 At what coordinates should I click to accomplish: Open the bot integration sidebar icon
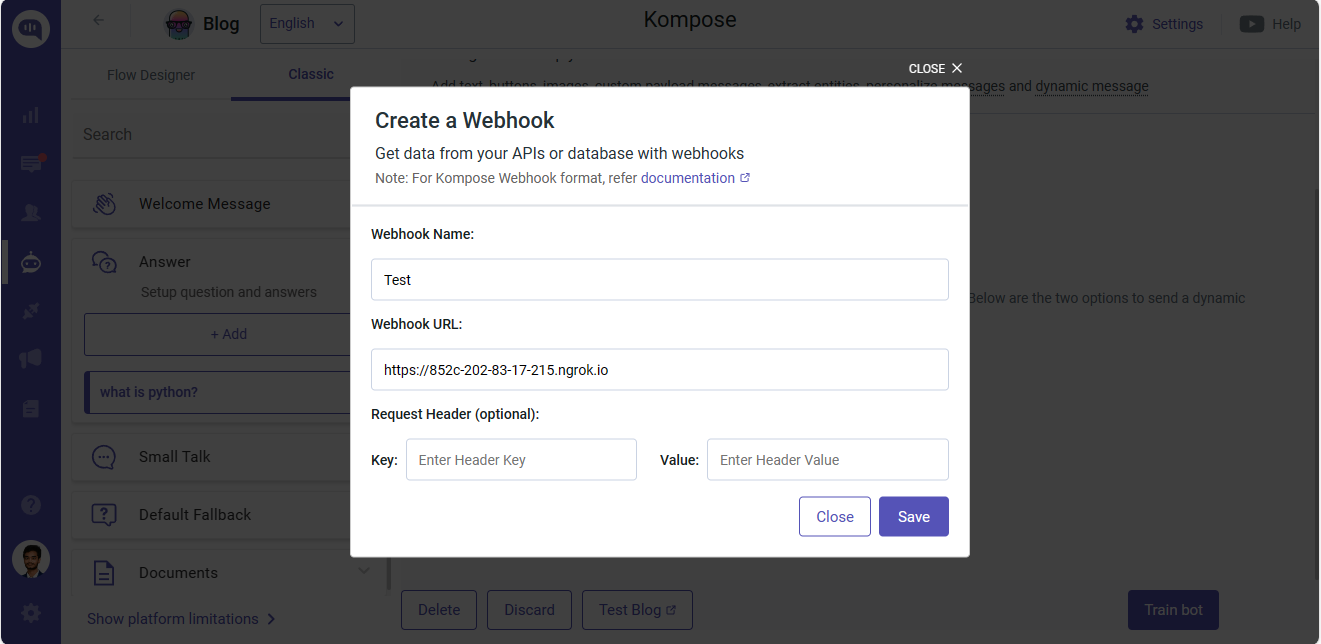[31, 263]
